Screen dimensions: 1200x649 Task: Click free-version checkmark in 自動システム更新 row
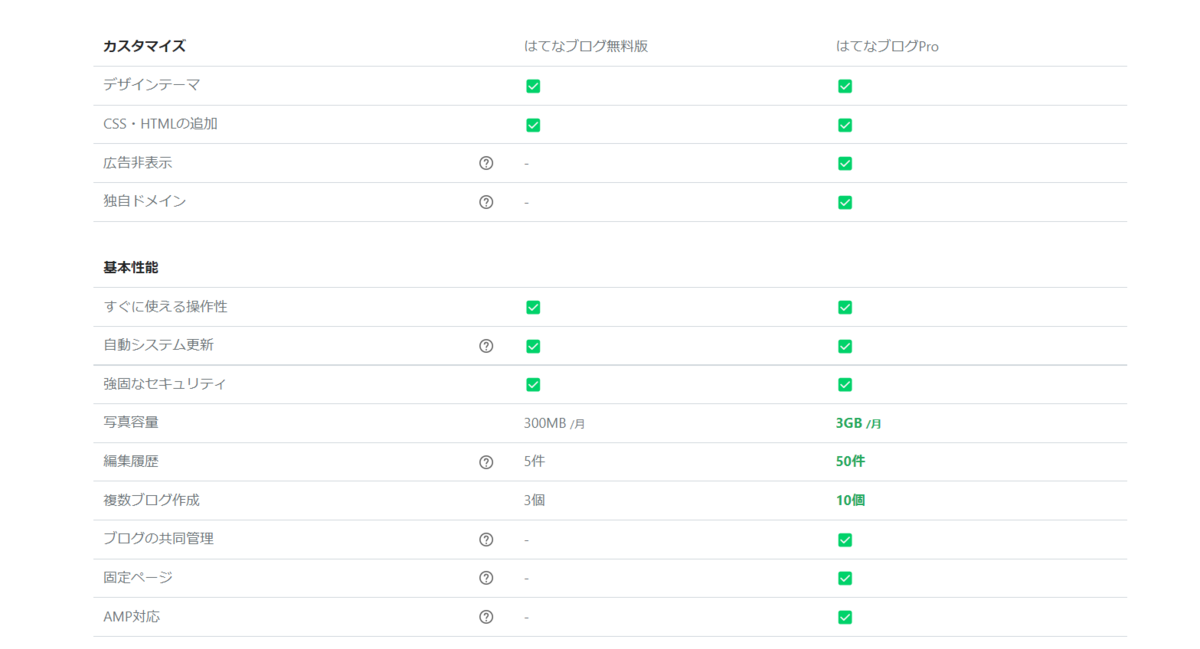(533, 346)
